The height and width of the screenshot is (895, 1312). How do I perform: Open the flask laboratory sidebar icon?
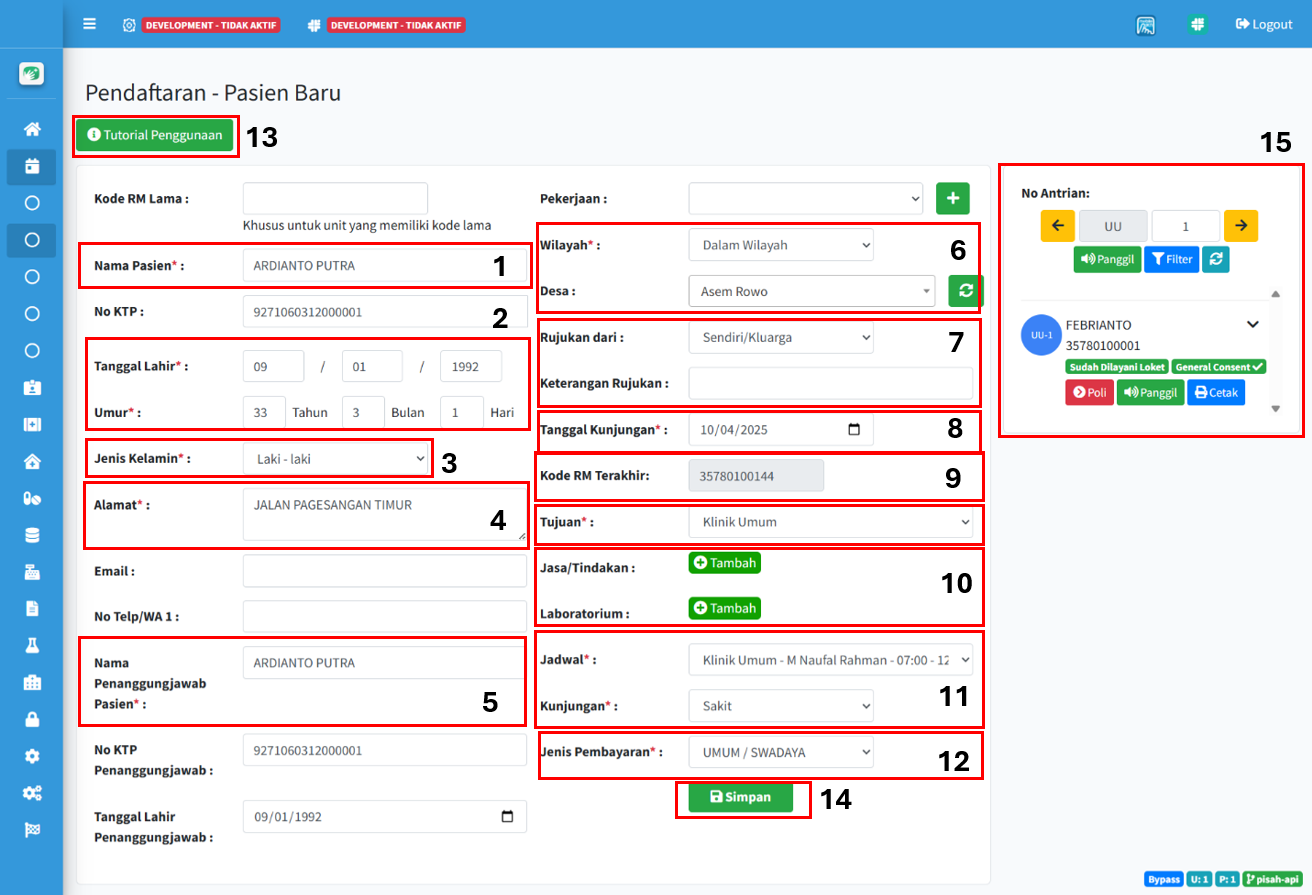tap(32, 645)
